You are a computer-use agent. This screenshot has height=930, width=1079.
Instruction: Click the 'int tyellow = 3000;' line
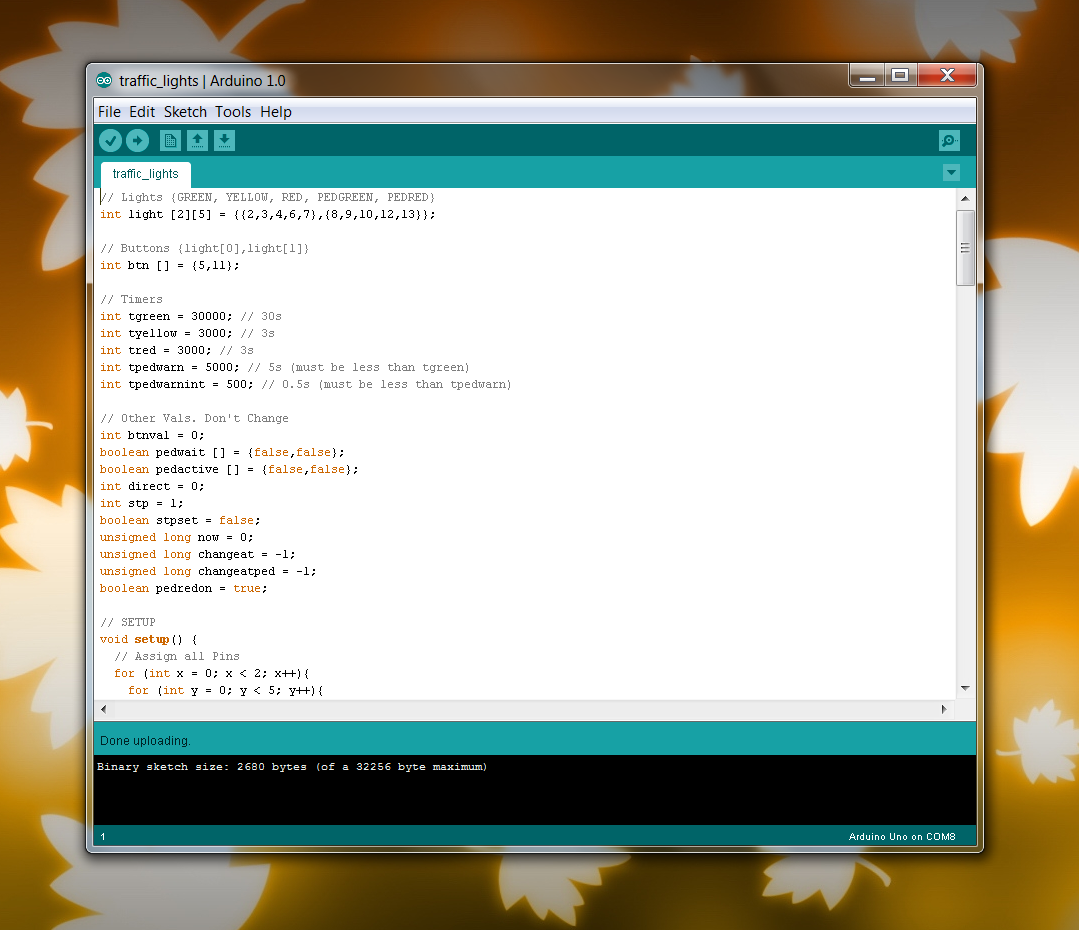pyautogui.click(x=187, y=333)
